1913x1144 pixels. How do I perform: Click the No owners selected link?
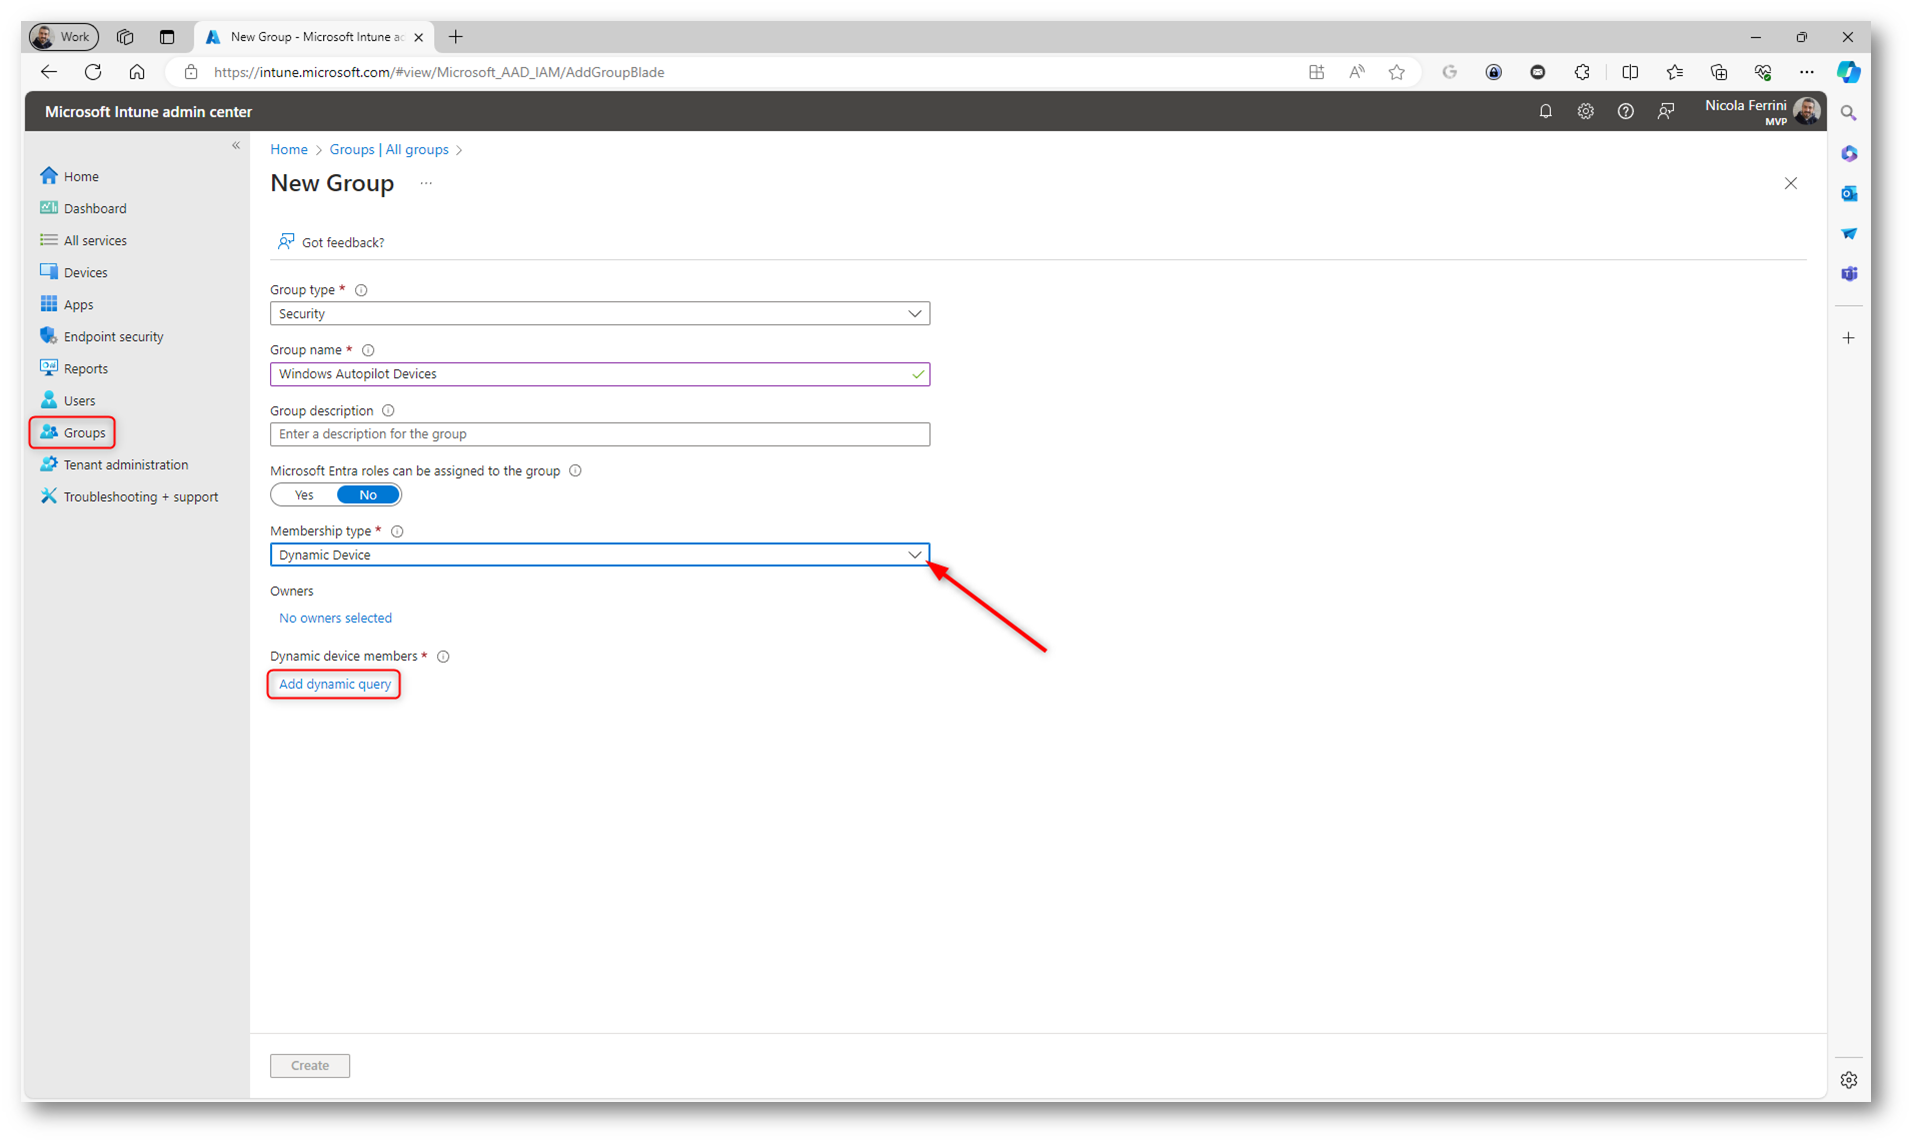pyautogui.click(x=335, y=619)
